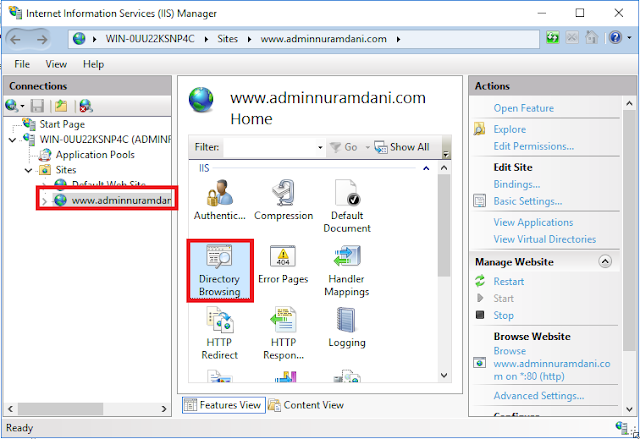Screen dimensions: 640x439
Task: Open the Error Pages feature
Action: point(283,264)
